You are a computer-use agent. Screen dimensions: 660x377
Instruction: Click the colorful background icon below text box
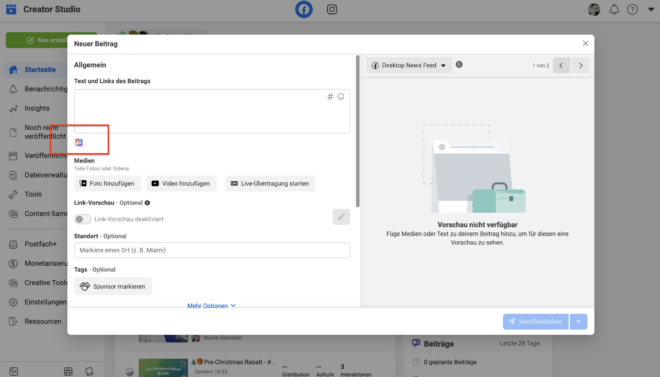(79, 143)
